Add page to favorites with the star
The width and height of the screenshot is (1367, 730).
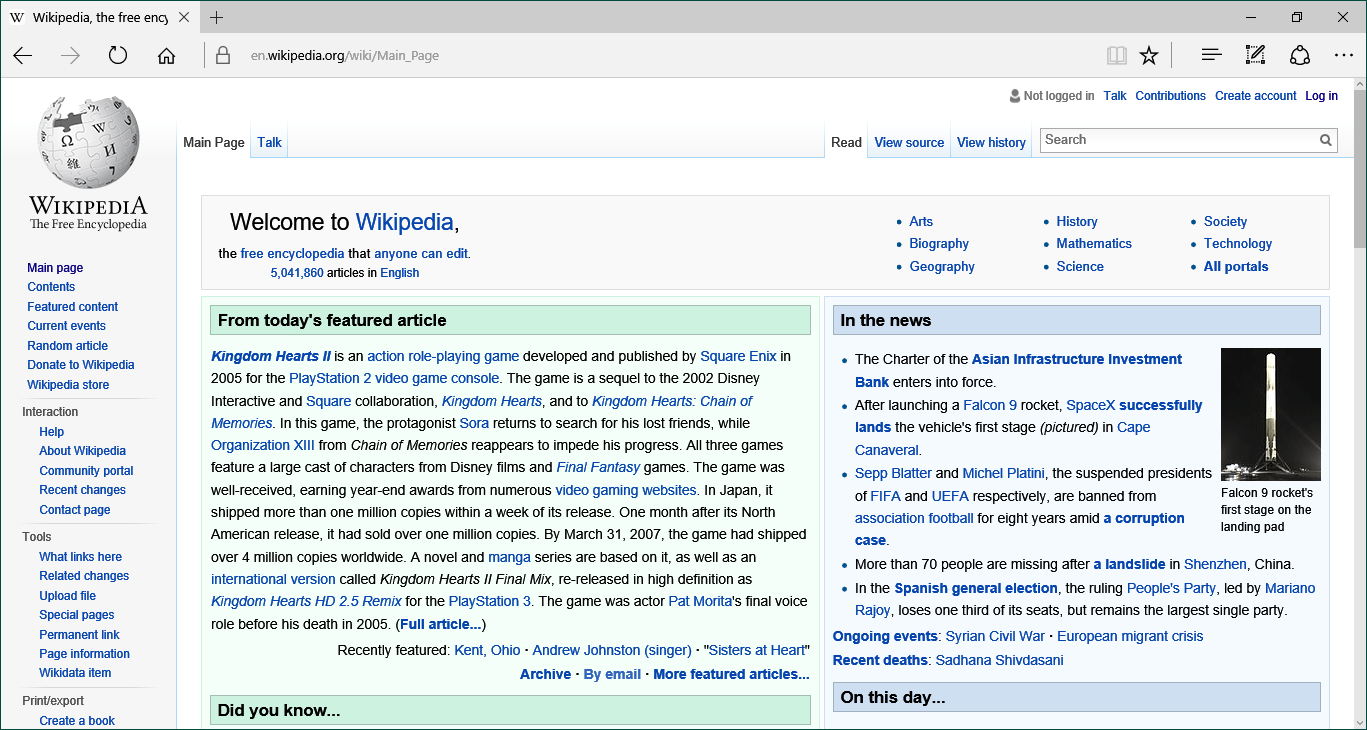tap(1149, 56)
